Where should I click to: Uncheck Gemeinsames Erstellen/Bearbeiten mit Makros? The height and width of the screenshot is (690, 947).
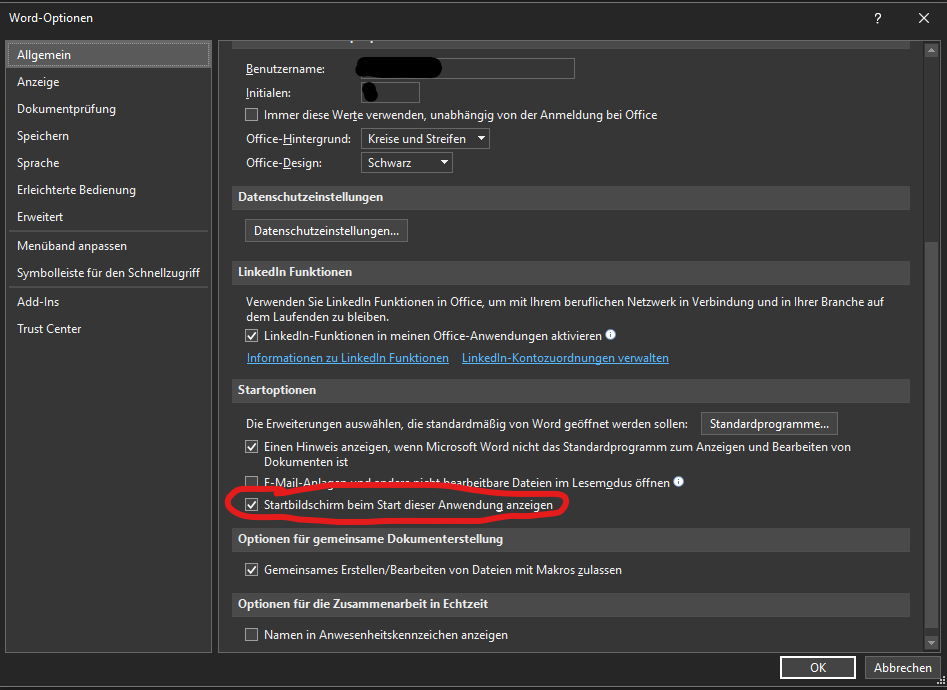tap(251, 570)
